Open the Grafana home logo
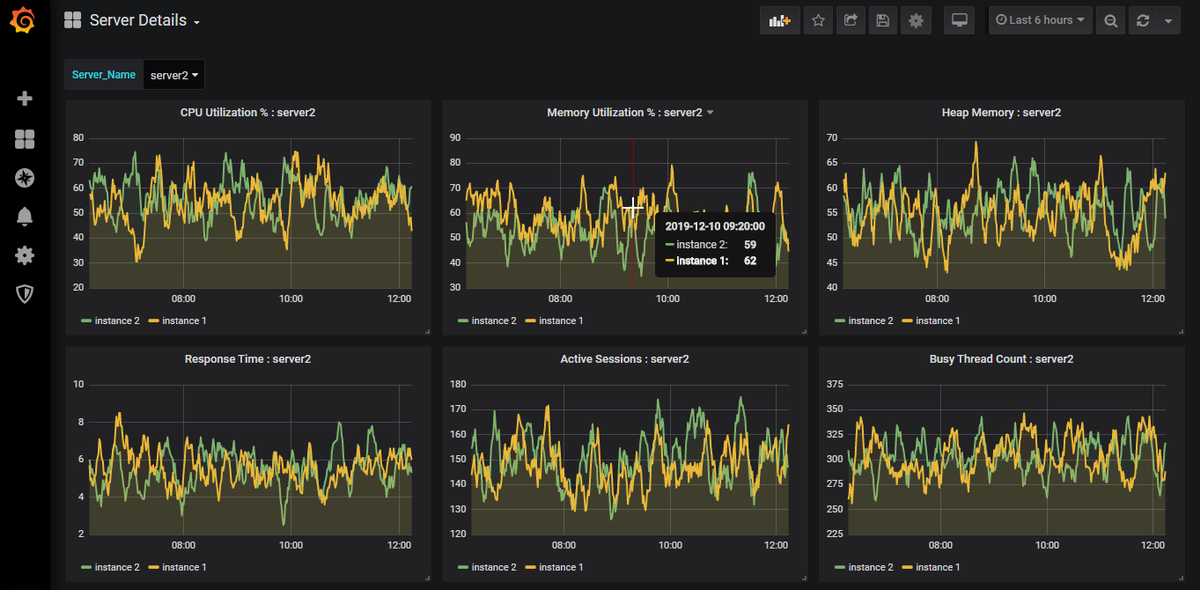The height and width of the screenshot is (590, 1200). 22,20
